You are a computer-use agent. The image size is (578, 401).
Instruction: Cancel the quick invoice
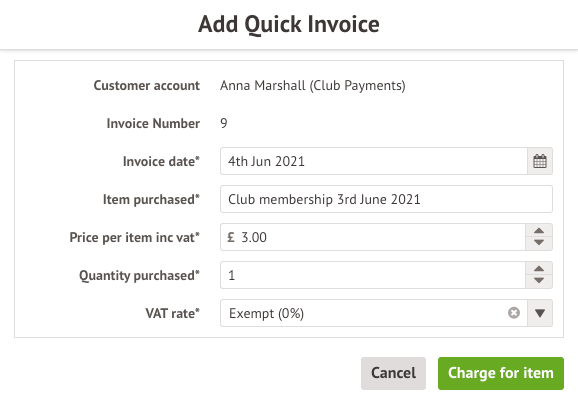pyautogui.click(x=393, y=373)
